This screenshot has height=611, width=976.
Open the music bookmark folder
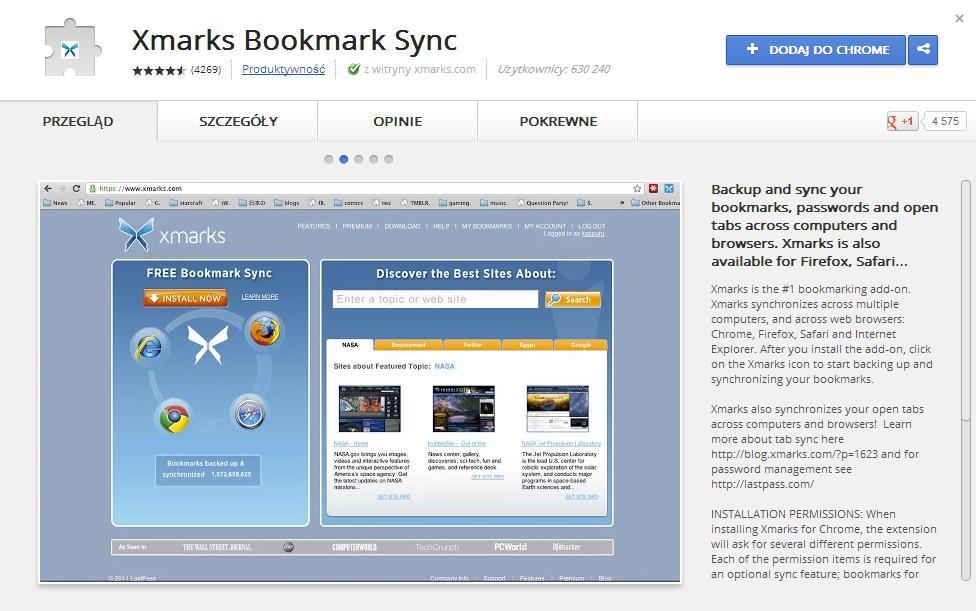point(494,203)
